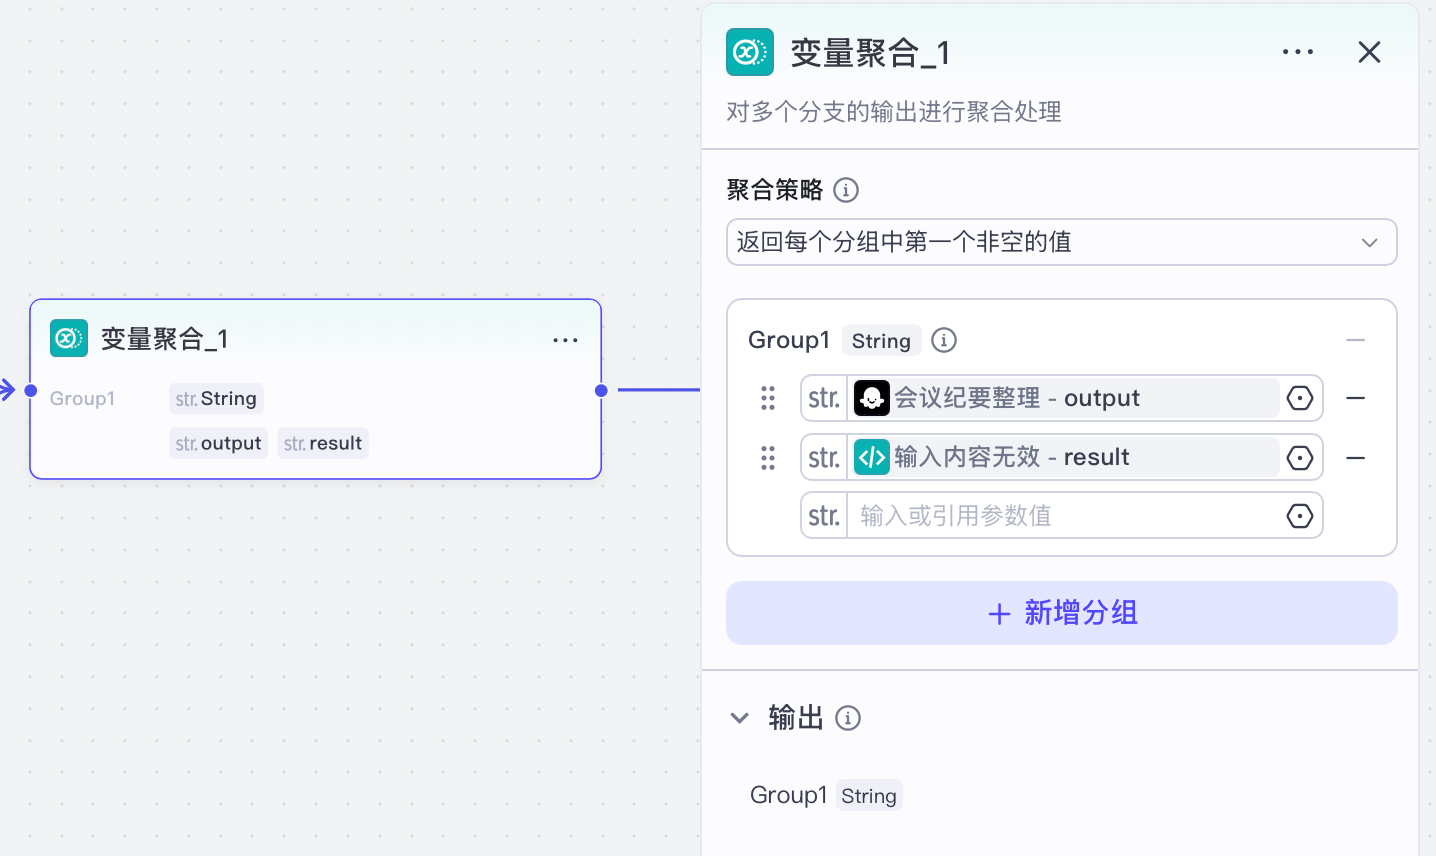Click the str.result tag on the canvas node
The width and height of the screenshot is (1436, 856).
(322, 443)
